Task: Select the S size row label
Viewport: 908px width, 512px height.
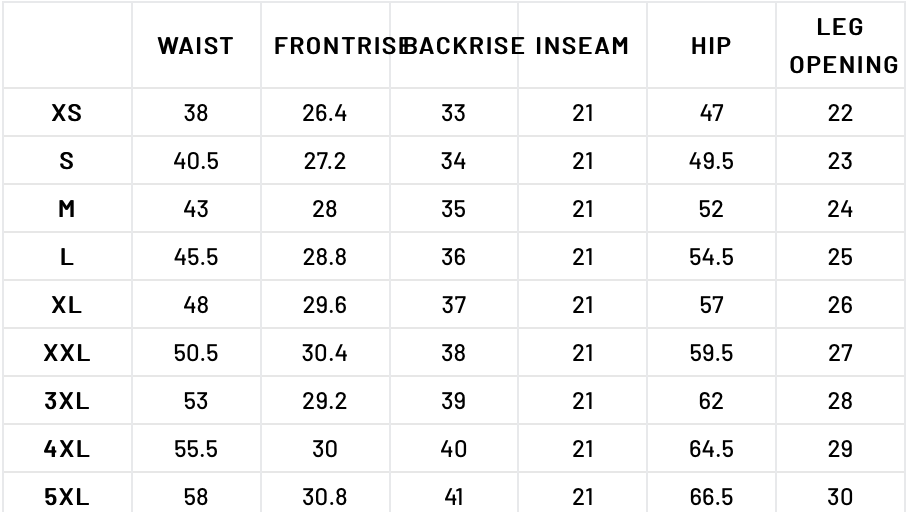Action: pos(66,161)
